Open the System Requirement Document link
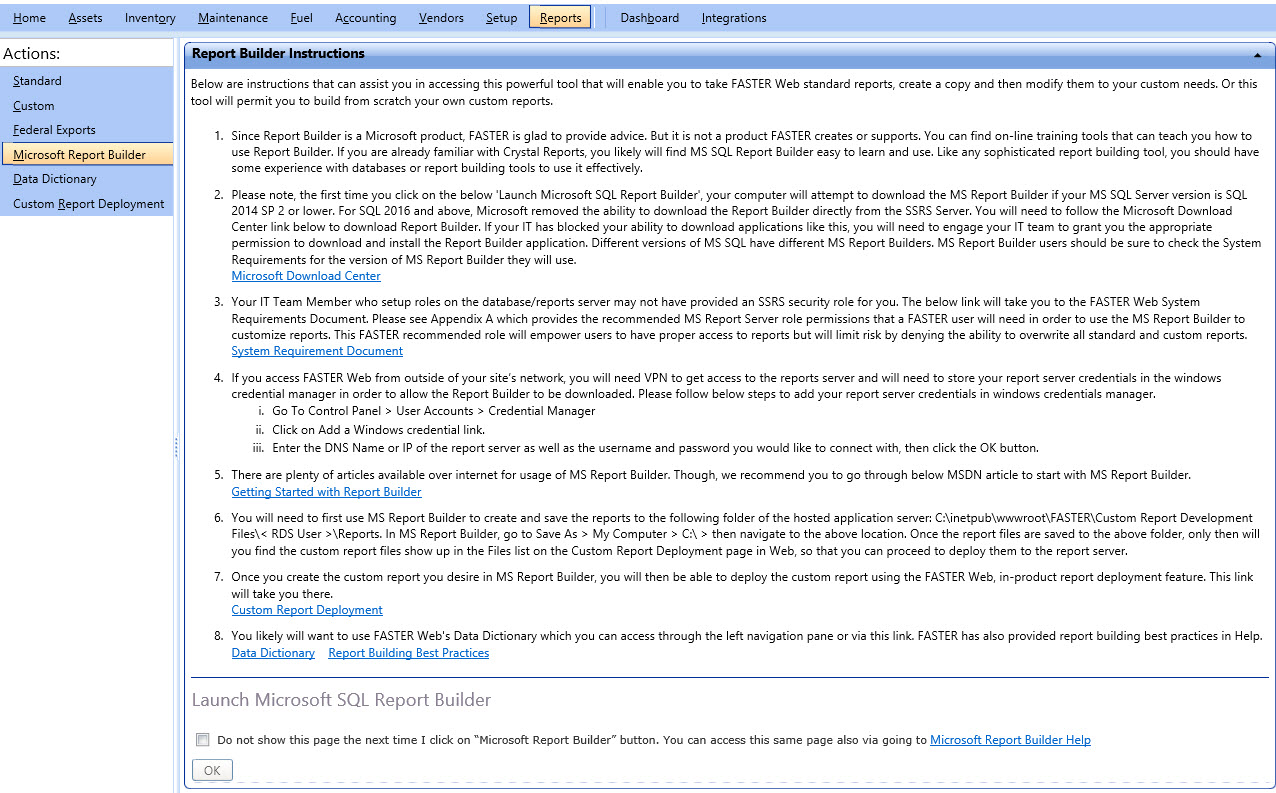Viewport: 1276px width, 793px height. tap(317, 351)
